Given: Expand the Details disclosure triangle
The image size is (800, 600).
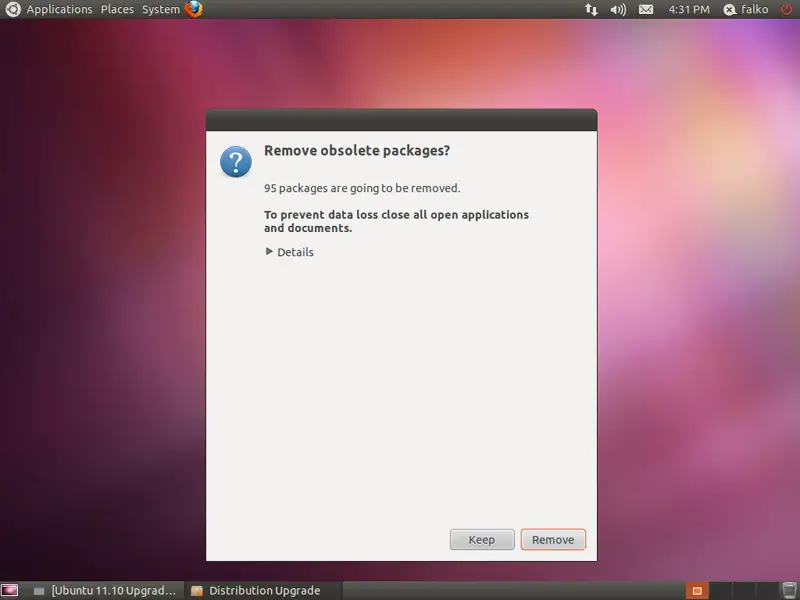Looking at the screenshot, I should [x=269, y=252].
